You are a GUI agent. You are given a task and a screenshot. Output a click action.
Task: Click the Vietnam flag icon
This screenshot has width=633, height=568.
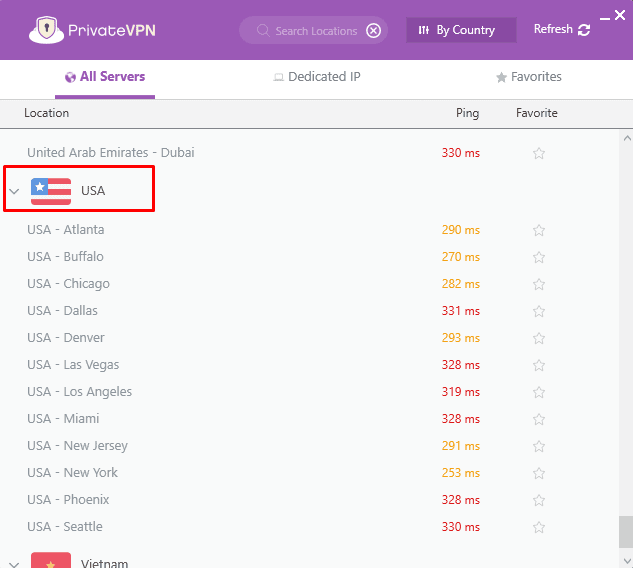click(51, 561)
